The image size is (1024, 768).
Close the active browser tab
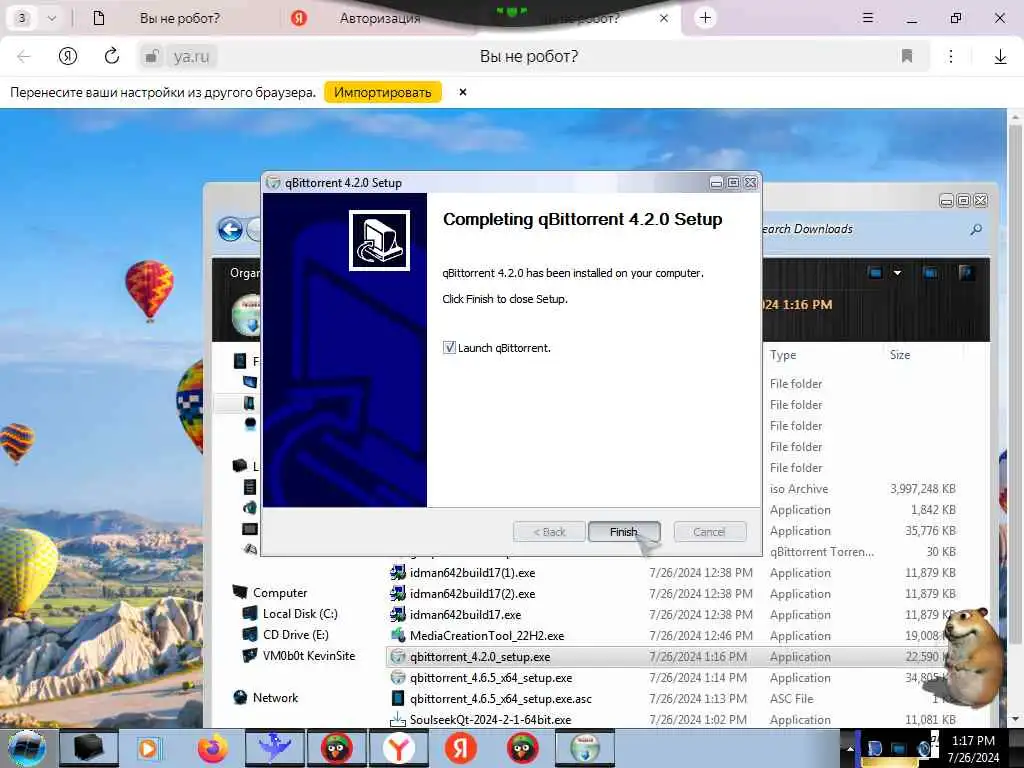click(664, 18)
